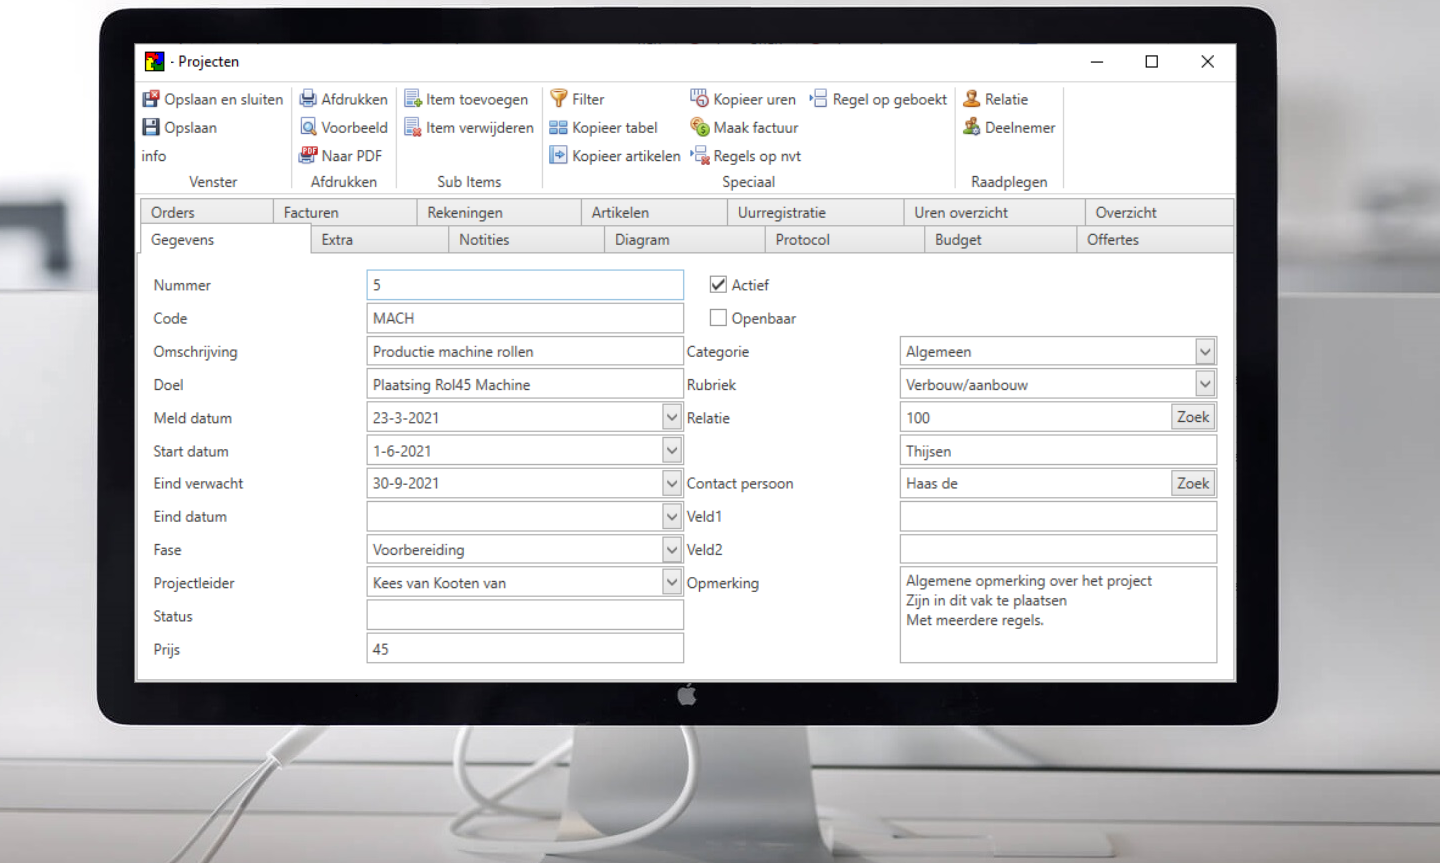Click the Projecten app icon in title bar

(154, 62)
